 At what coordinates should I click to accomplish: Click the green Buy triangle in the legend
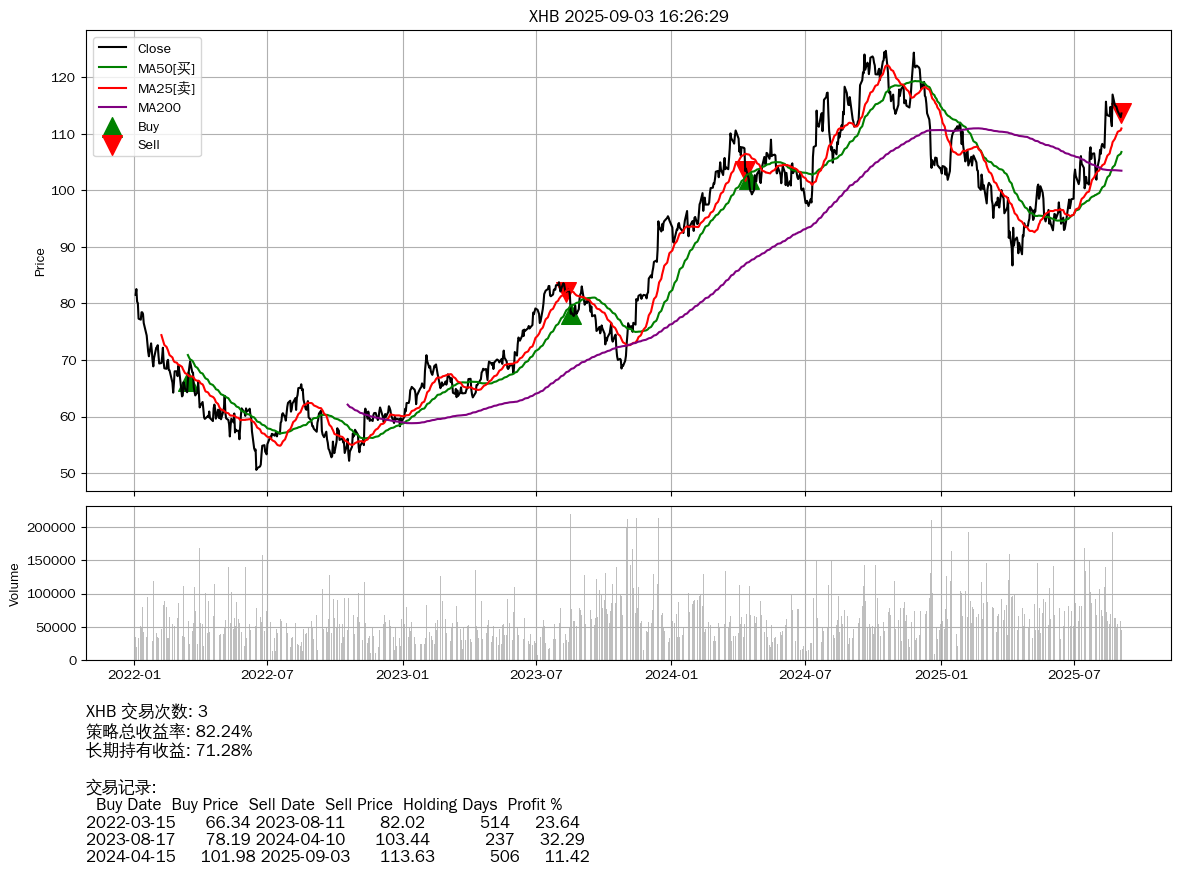tap(112, 127)
